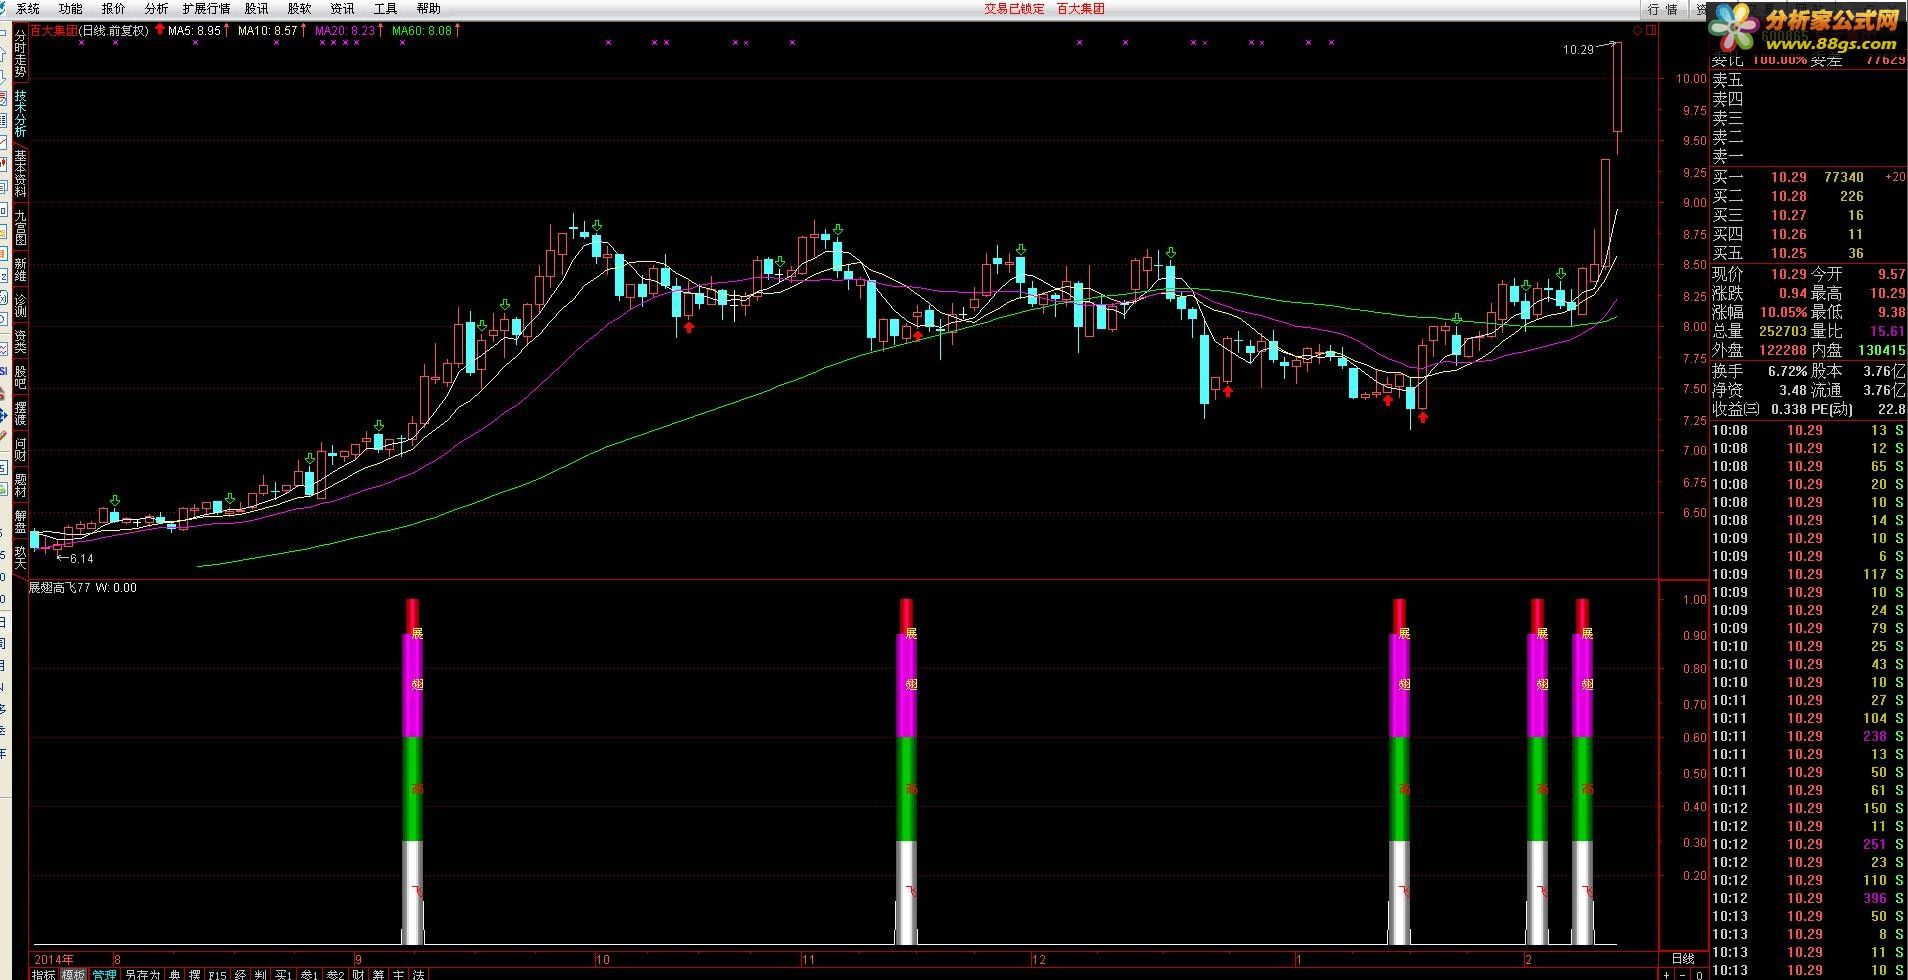Click the 买二 row price 10.28
1908x980 pixels.
(1788, 196)
